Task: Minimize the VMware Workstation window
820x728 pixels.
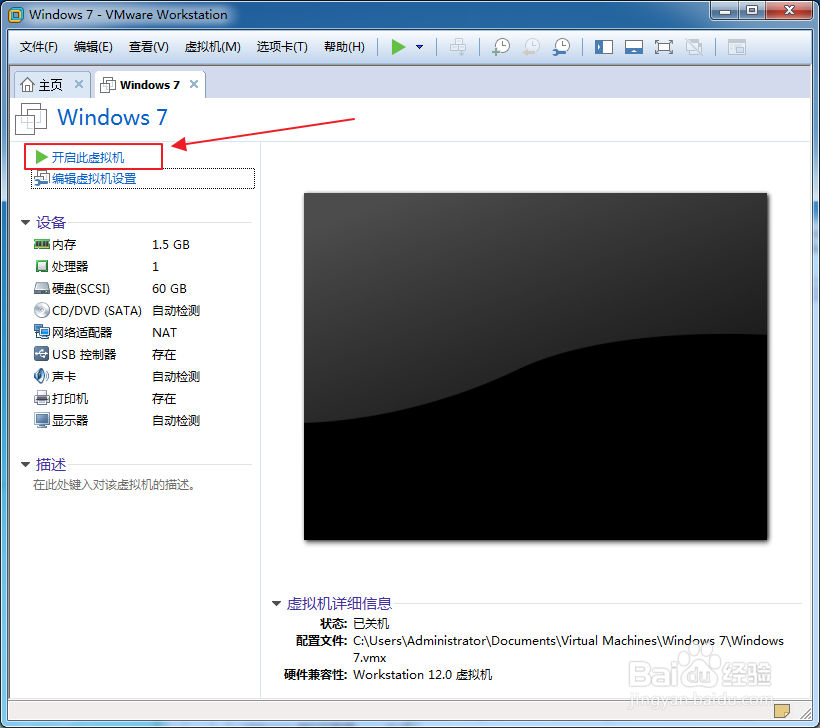Action: click(725, 10)
